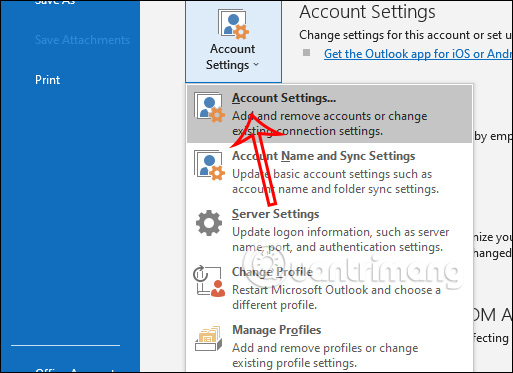Click the Account Settings page heading

point(367,12)
